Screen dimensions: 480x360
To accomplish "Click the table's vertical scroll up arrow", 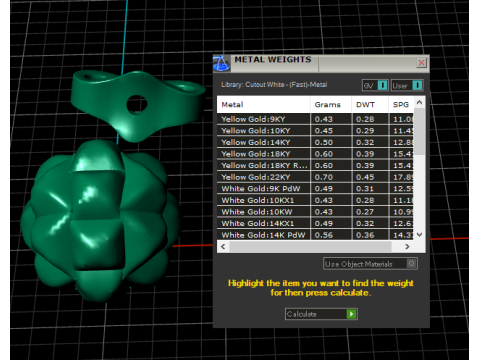I will [x=419, y=102].
